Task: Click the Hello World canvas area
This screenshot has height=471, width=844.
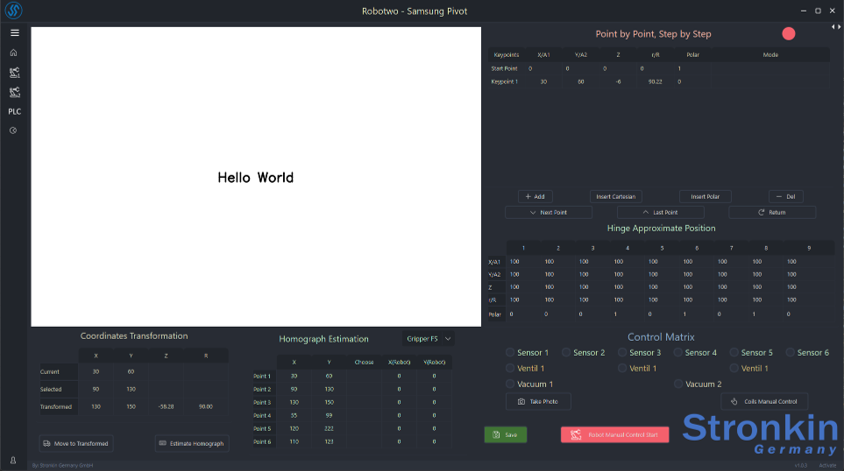Action: (x=256, y=177)
